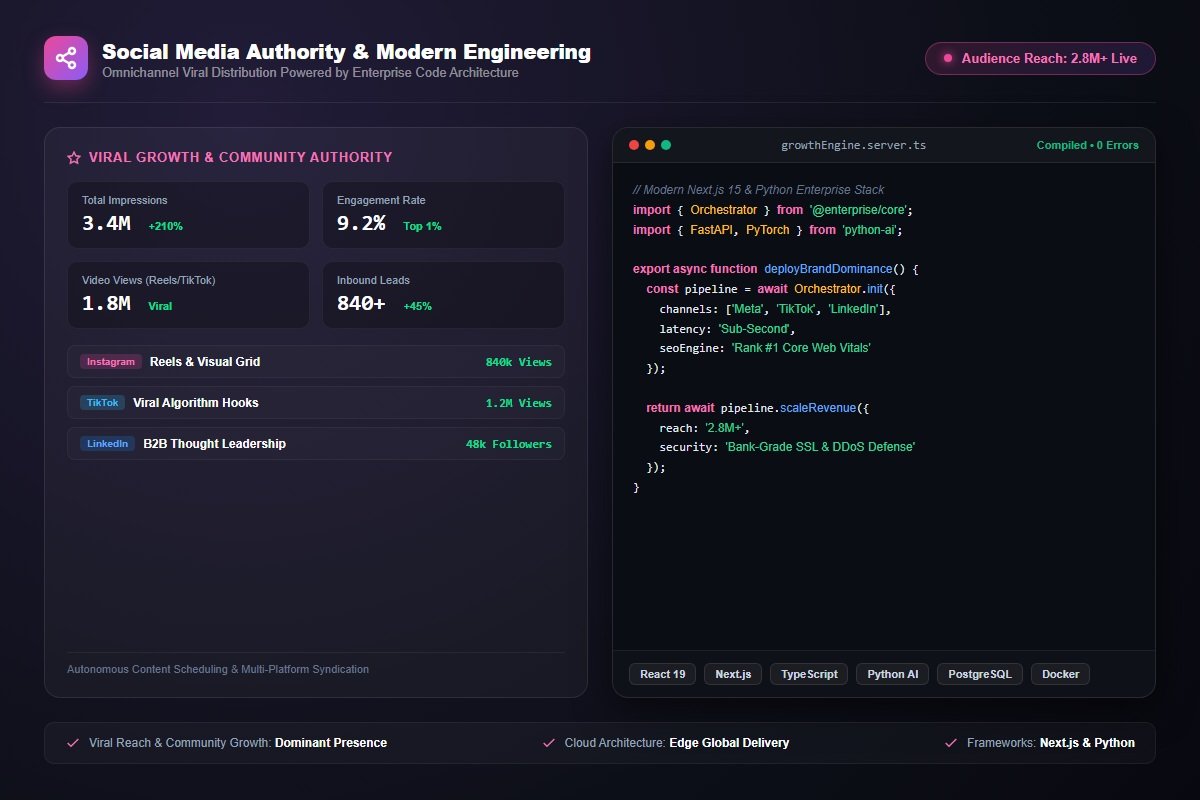Click the red window dot in code editor
Viewport: 1200px width, 800px height.
634,145
